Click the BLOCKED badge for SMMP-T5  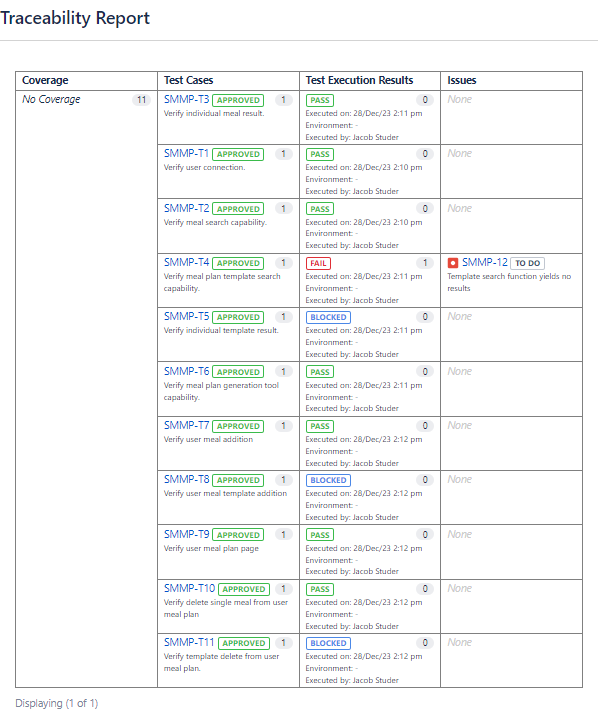pos(328,317)
